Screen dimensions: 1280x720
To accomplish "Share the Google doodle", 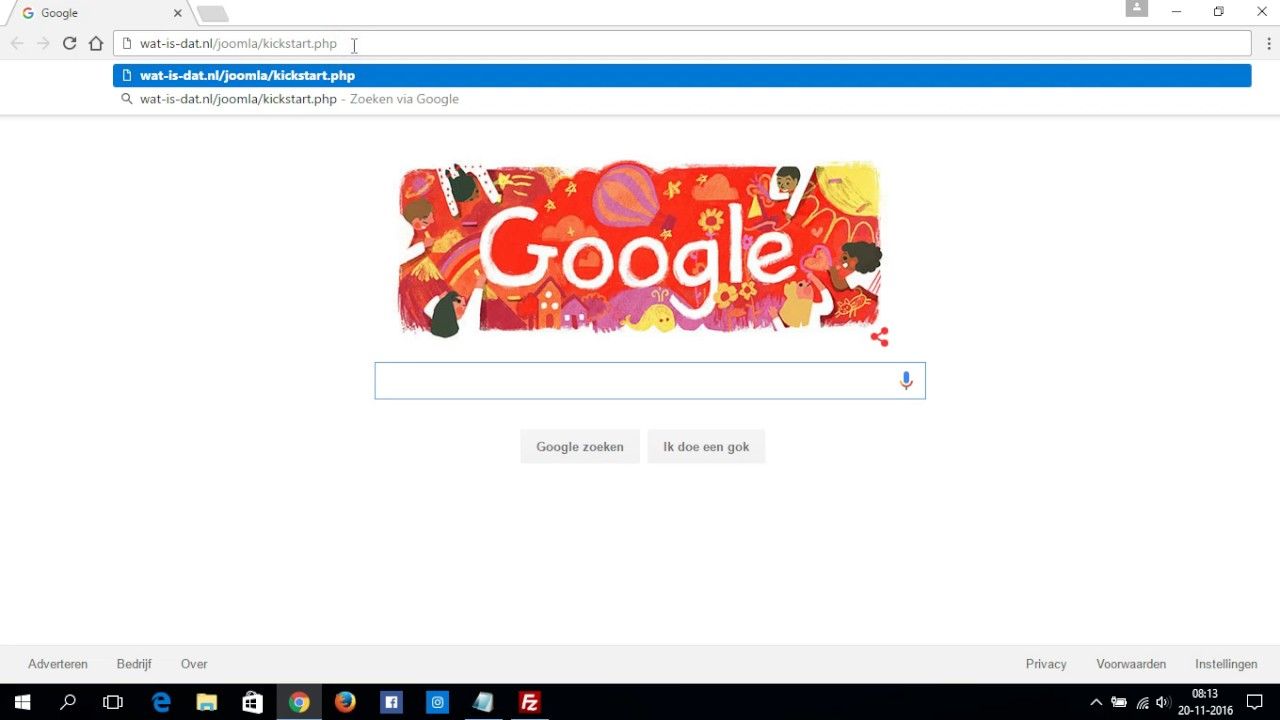I will tap(879, 337).
